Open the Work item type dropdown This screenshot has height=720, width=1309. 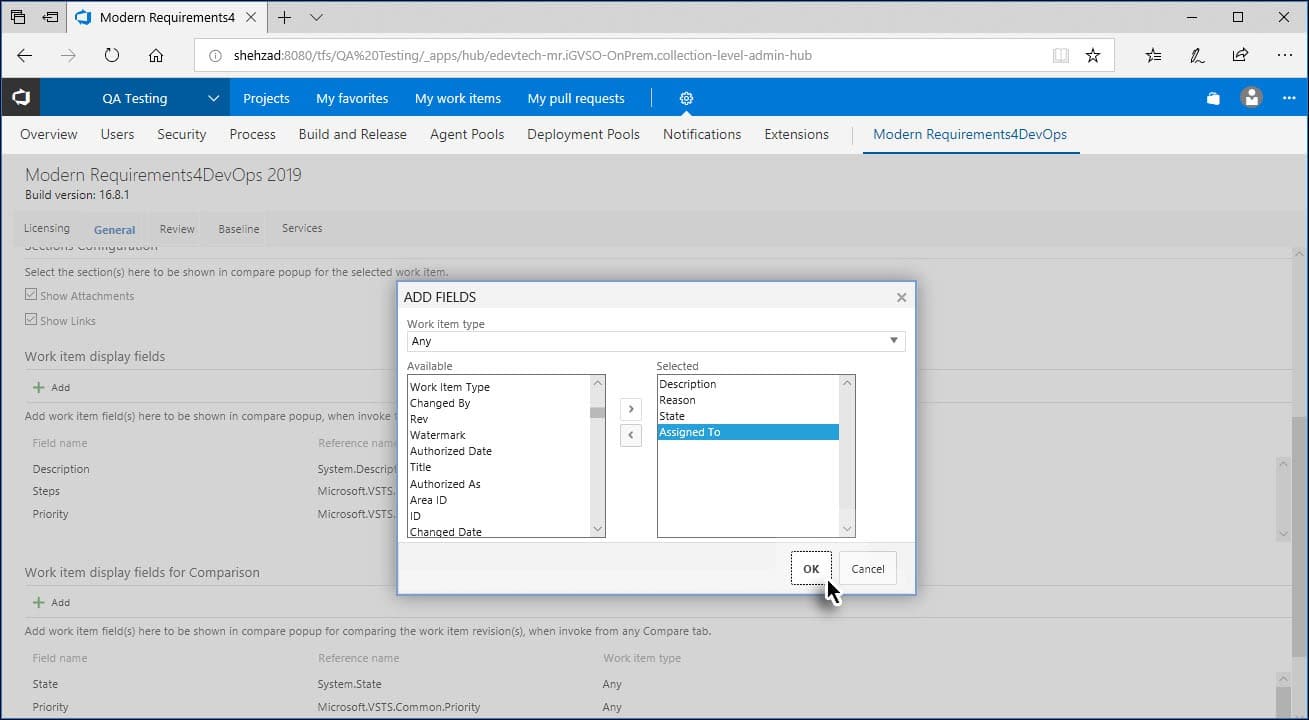coord(656,341)
